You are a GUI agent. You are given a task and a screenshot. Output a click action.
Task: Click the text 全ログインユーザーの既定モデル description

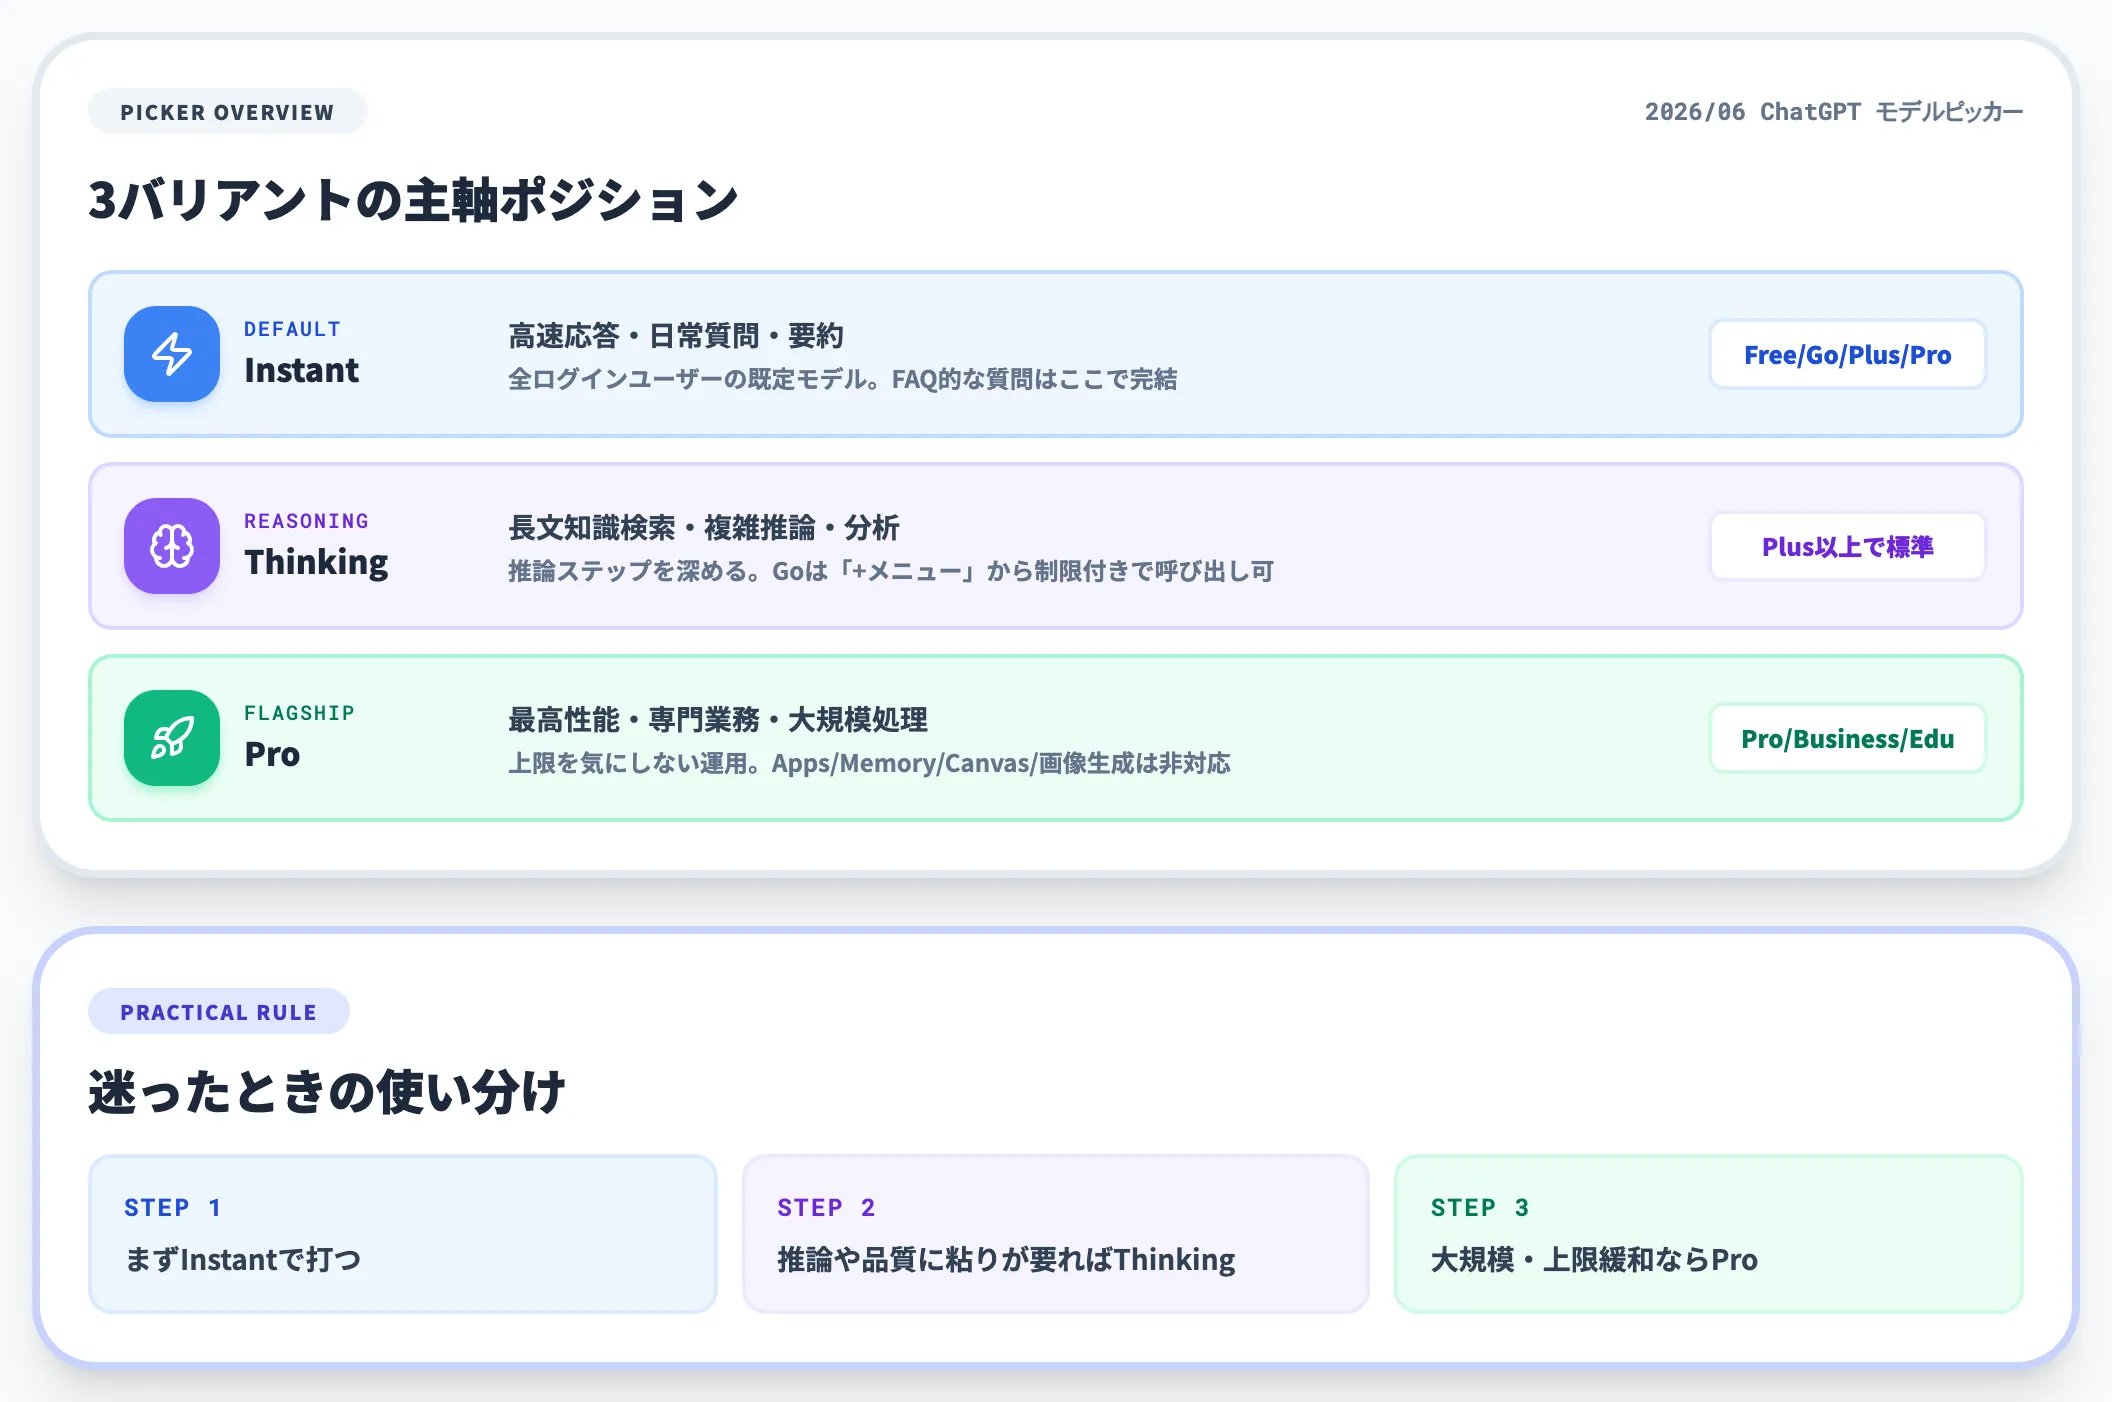coord(843,379)
